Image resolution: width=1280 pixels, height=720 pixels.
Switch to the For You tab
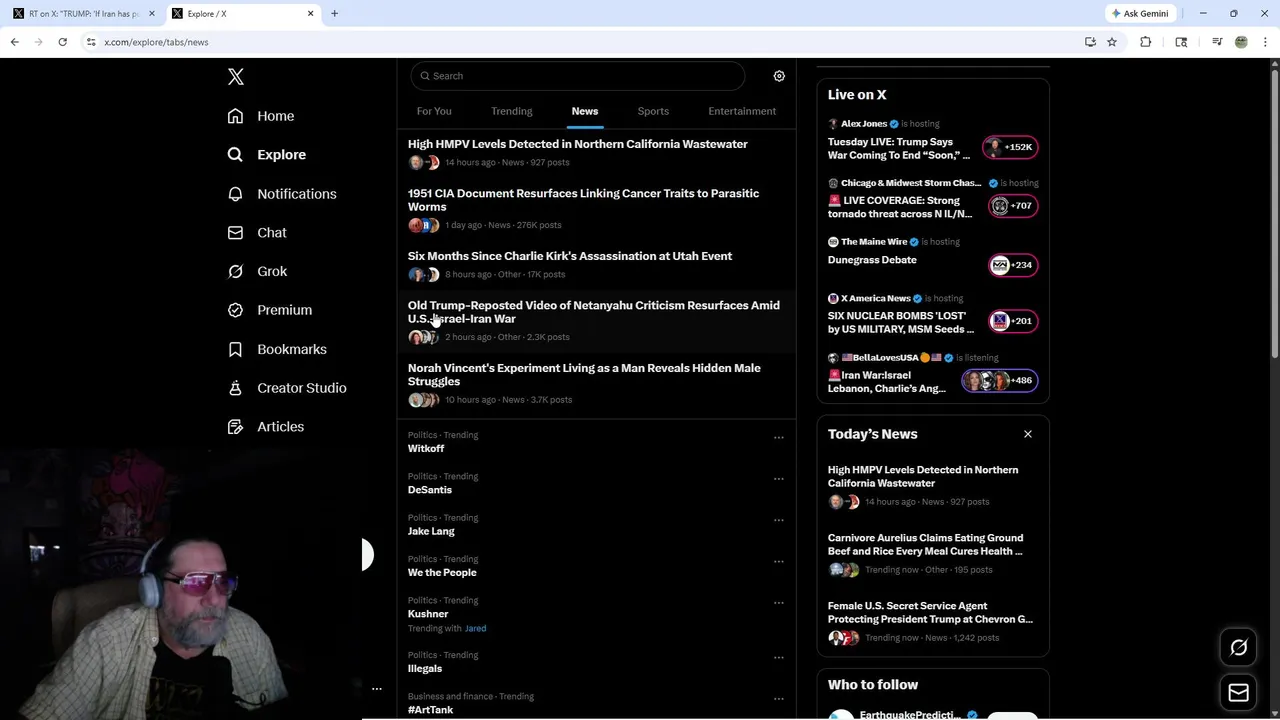coord(434,111)
